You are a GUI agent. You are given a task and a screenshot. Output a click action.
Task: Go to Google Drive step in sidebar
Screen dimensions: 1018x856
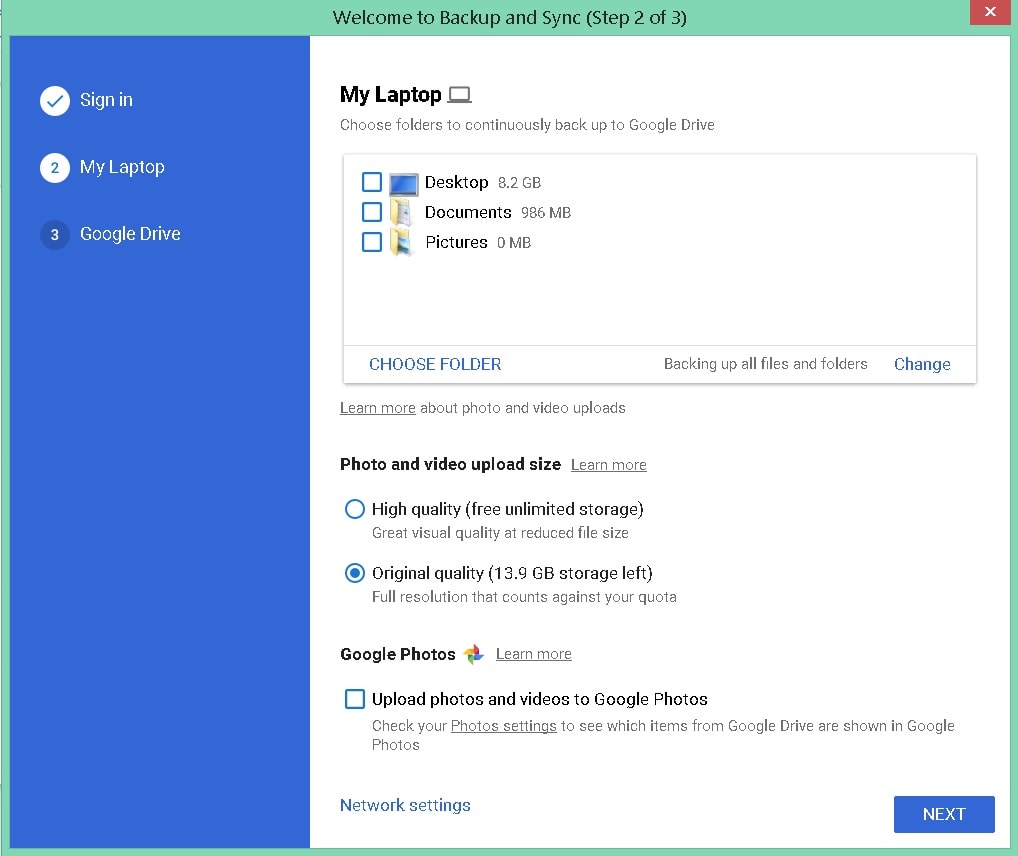click(130, 234)
